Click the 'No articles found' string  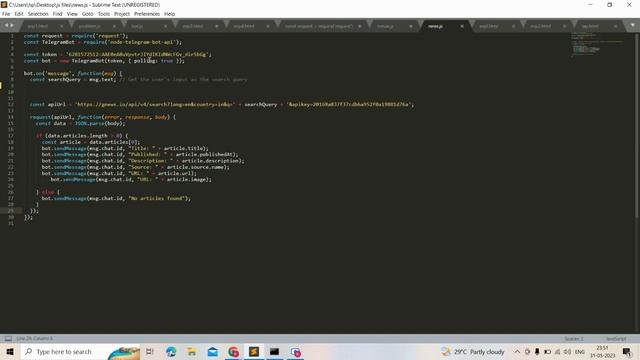point(157,198)
